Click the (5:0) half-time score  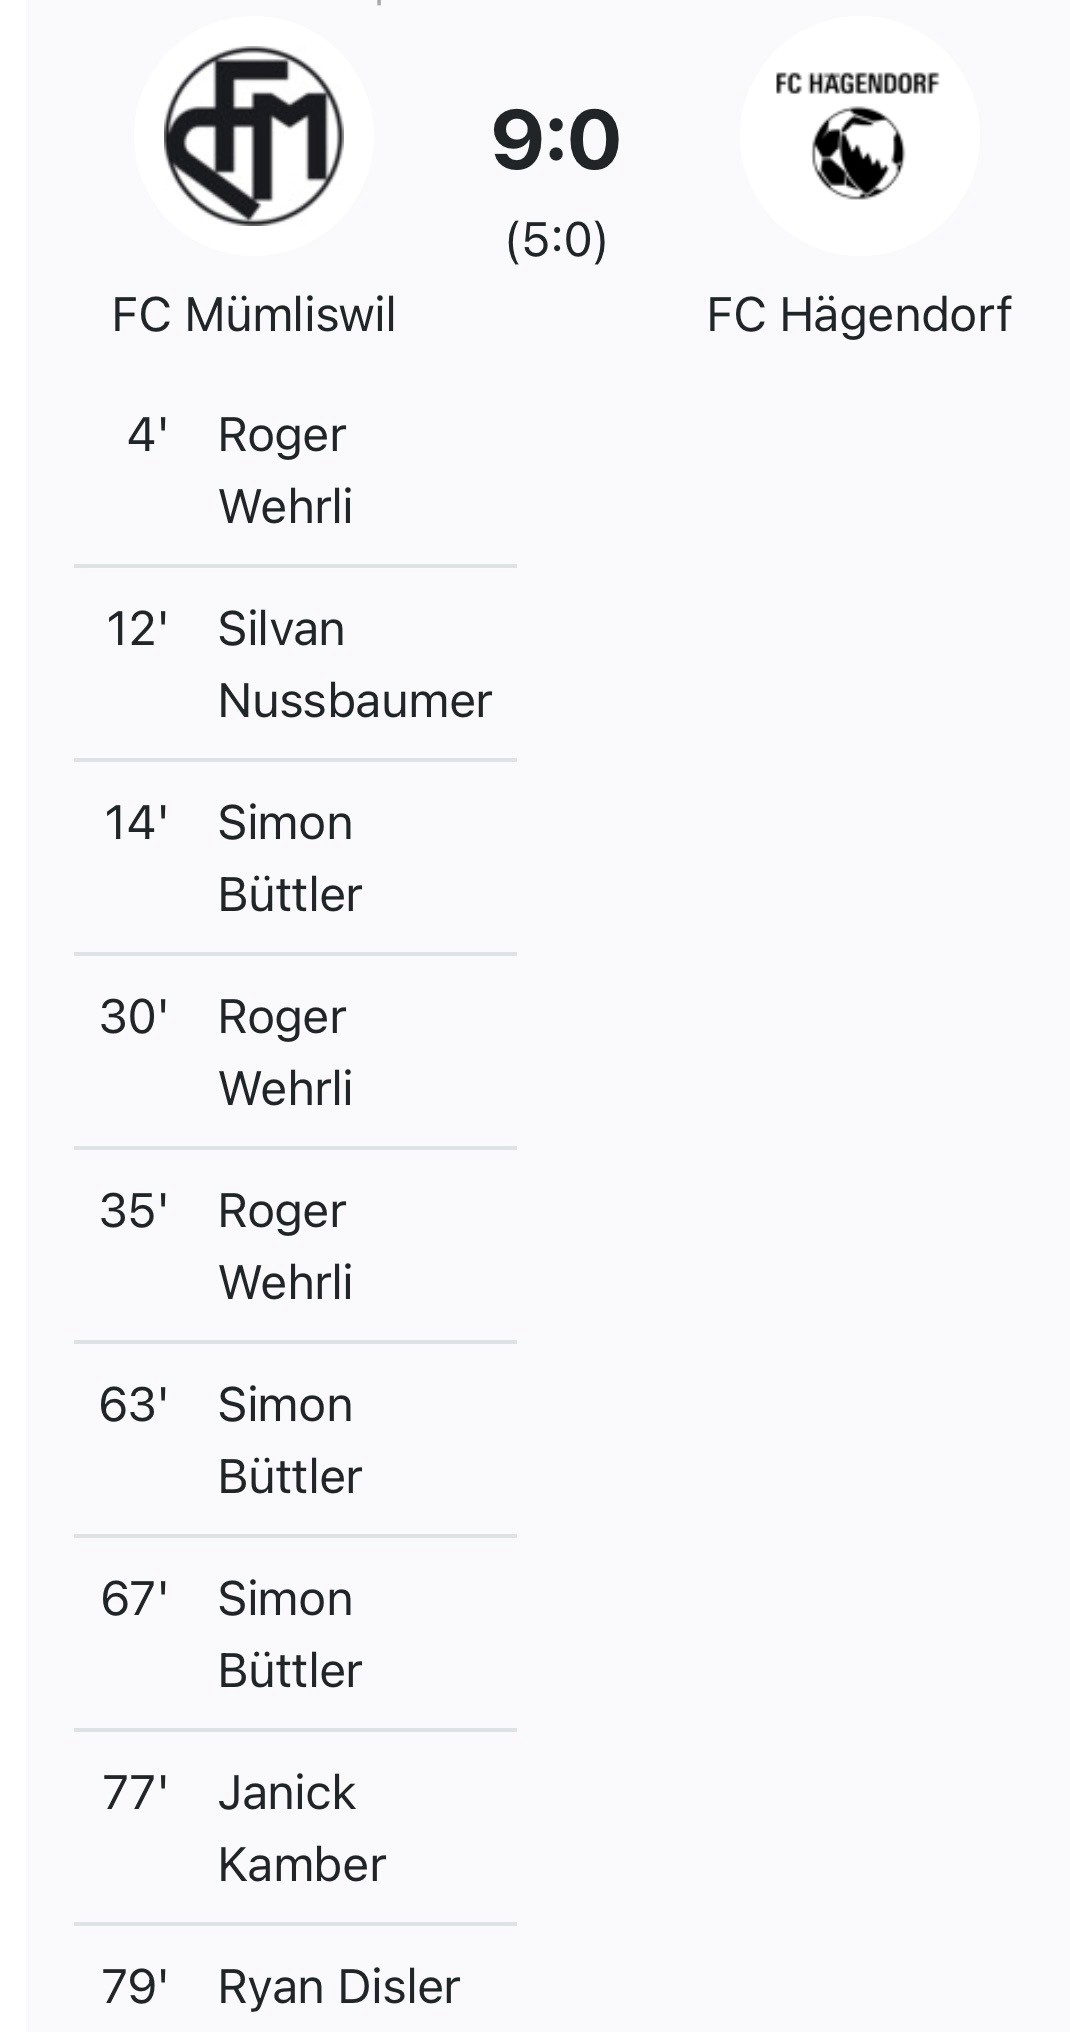556,240
